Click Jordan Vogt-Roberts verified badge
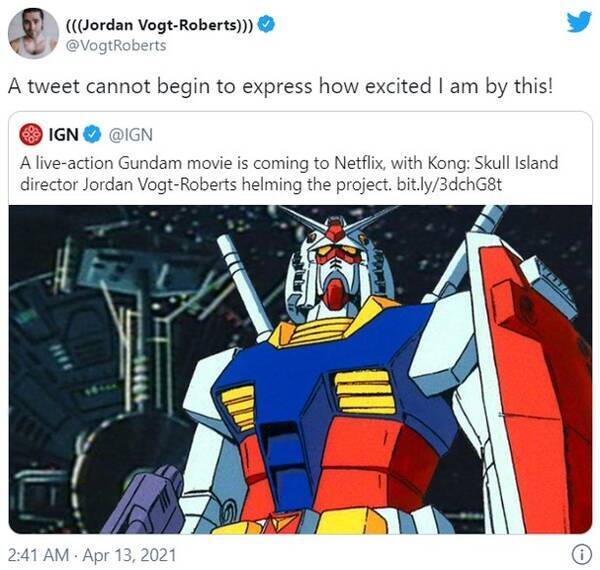 (266, 24)
